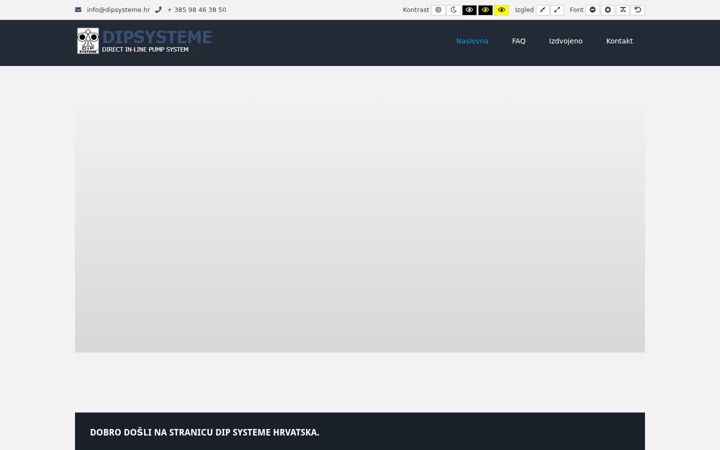Open the Naslovna menu item
Image resolution: width=720 pixels, height=450 pixels.
472,41
